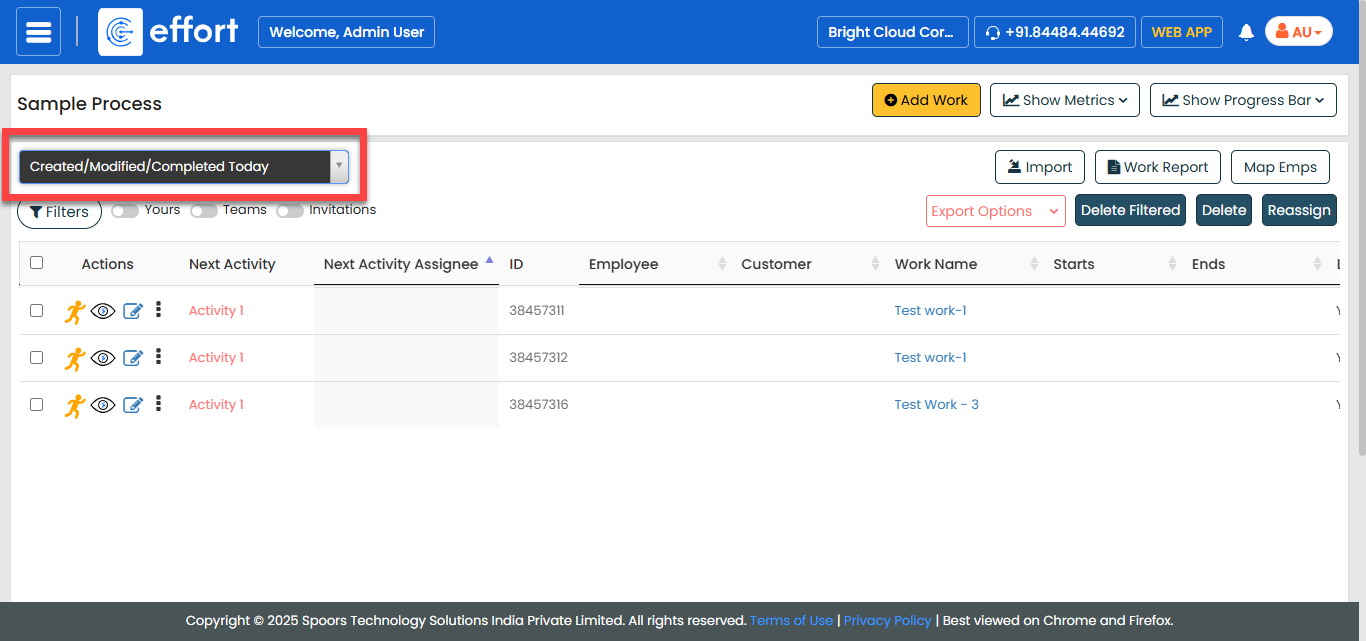Open the Test Work - 3 link
The width and height of the screenshot is (1366, 641).
[x=936, y=405]
